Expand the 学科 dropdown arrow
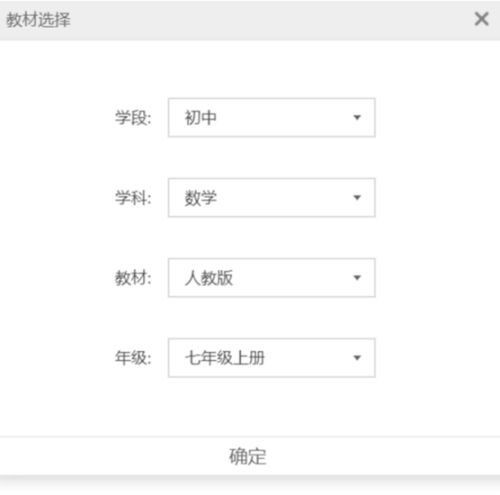The image size is (500, 495). tap(357, 198)
